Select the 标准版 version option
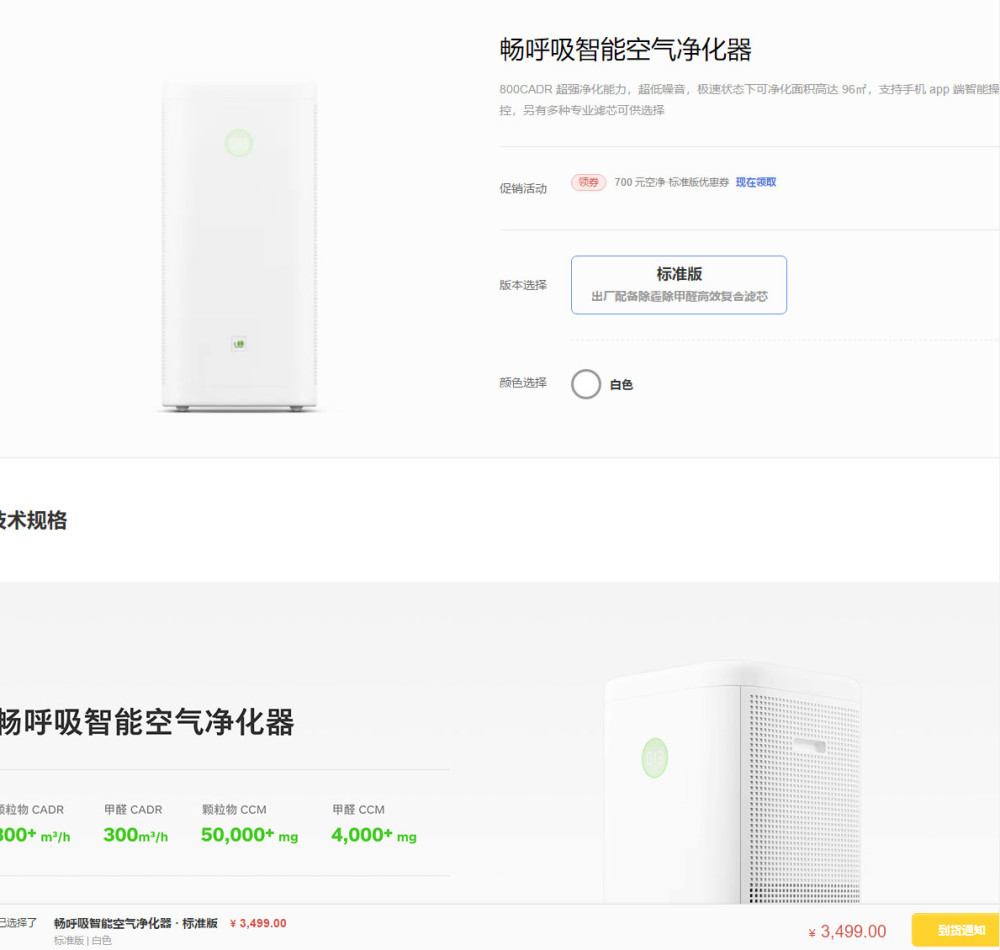Screen dimensions: 1000x950 click(679, 285)
